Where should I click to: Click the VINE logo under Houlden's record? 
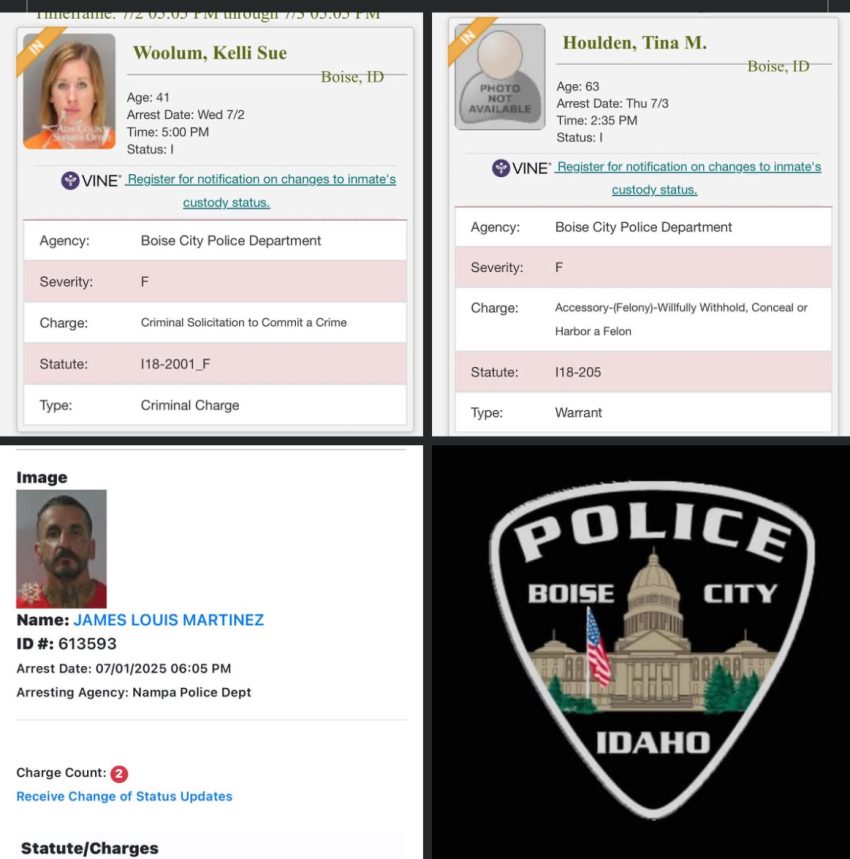pos(521,168)
